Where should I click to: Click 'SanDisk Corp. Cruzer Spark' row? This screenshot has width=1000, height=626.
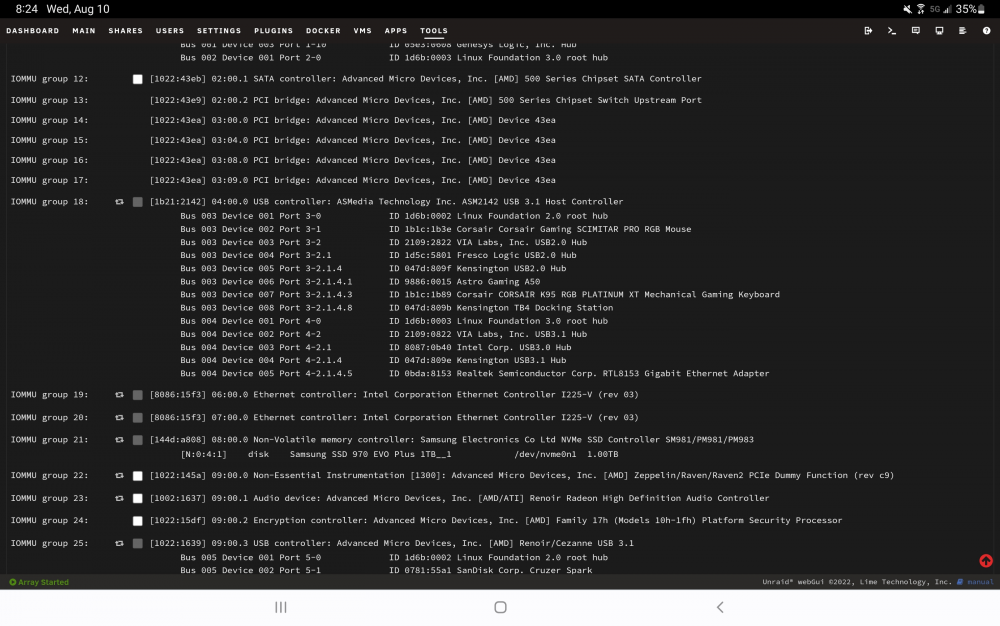click(386, 571)
